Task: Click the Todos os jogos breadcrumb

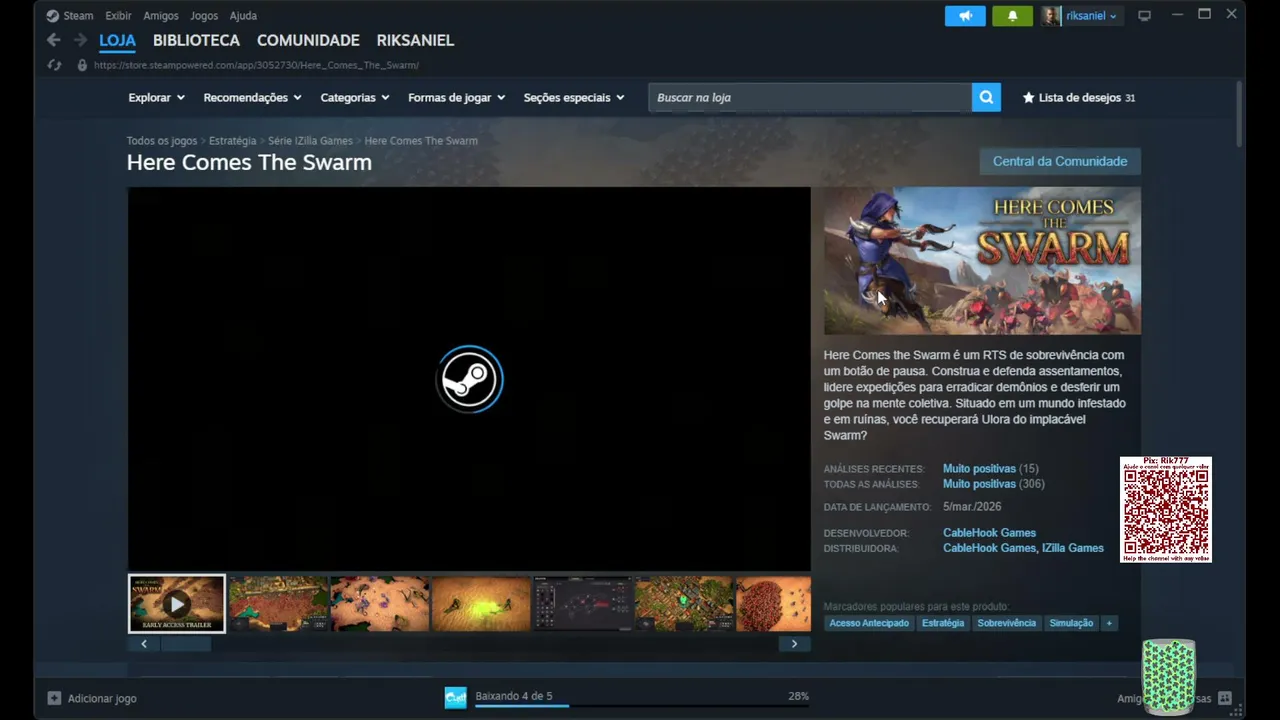Action: pyautogui.click(x=162, y=141)
